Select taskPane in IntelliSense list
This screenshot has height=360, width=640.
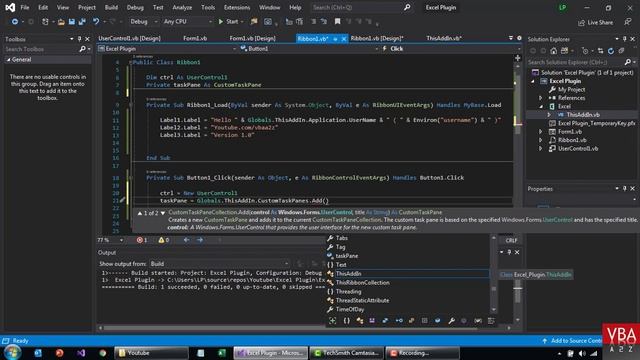coord(407,256)
